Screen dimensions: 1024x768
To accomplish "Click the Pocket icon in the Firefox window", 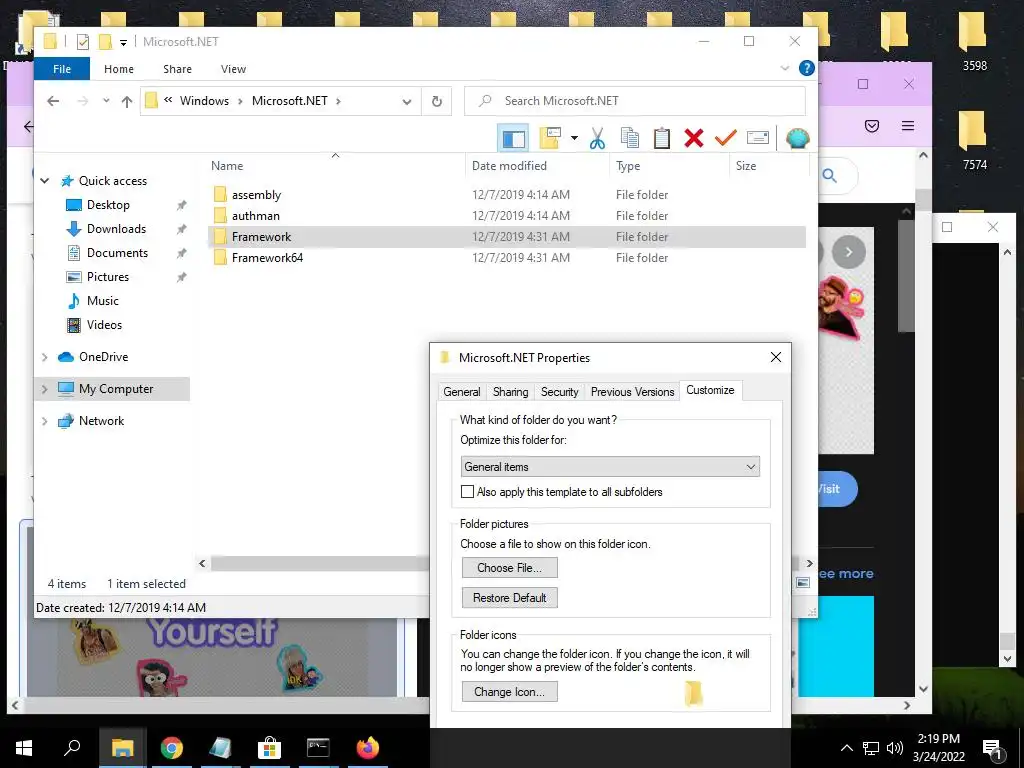I will 872,126.
